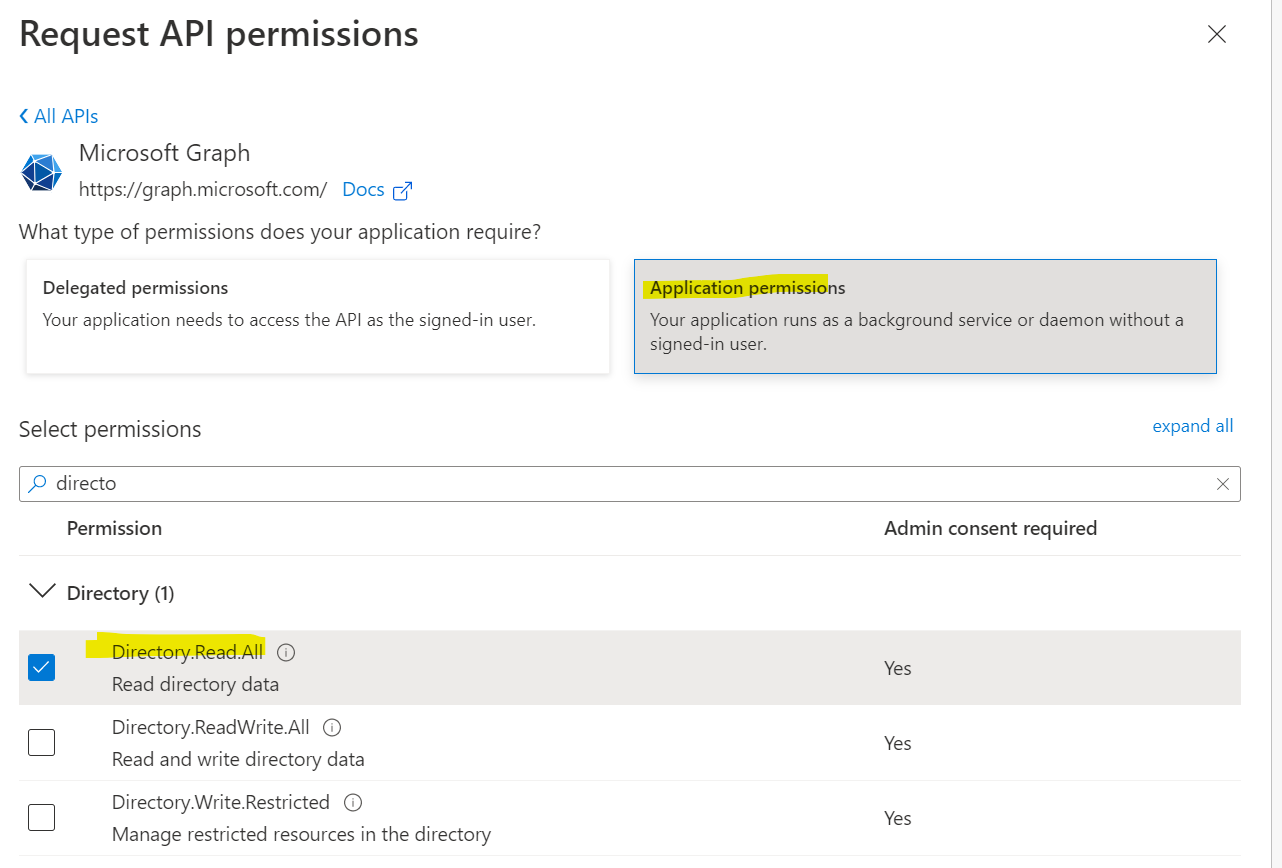Viewport: 1282px width, 868px height.
Task: Uncheck the Directory.Read.All checkbox
Action: (x=42, y=667)
